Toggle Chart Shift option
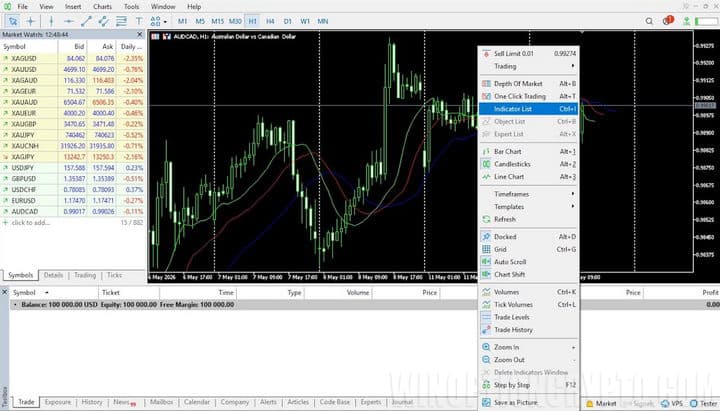Screen dimensions: 720x411 coord(529,275)
